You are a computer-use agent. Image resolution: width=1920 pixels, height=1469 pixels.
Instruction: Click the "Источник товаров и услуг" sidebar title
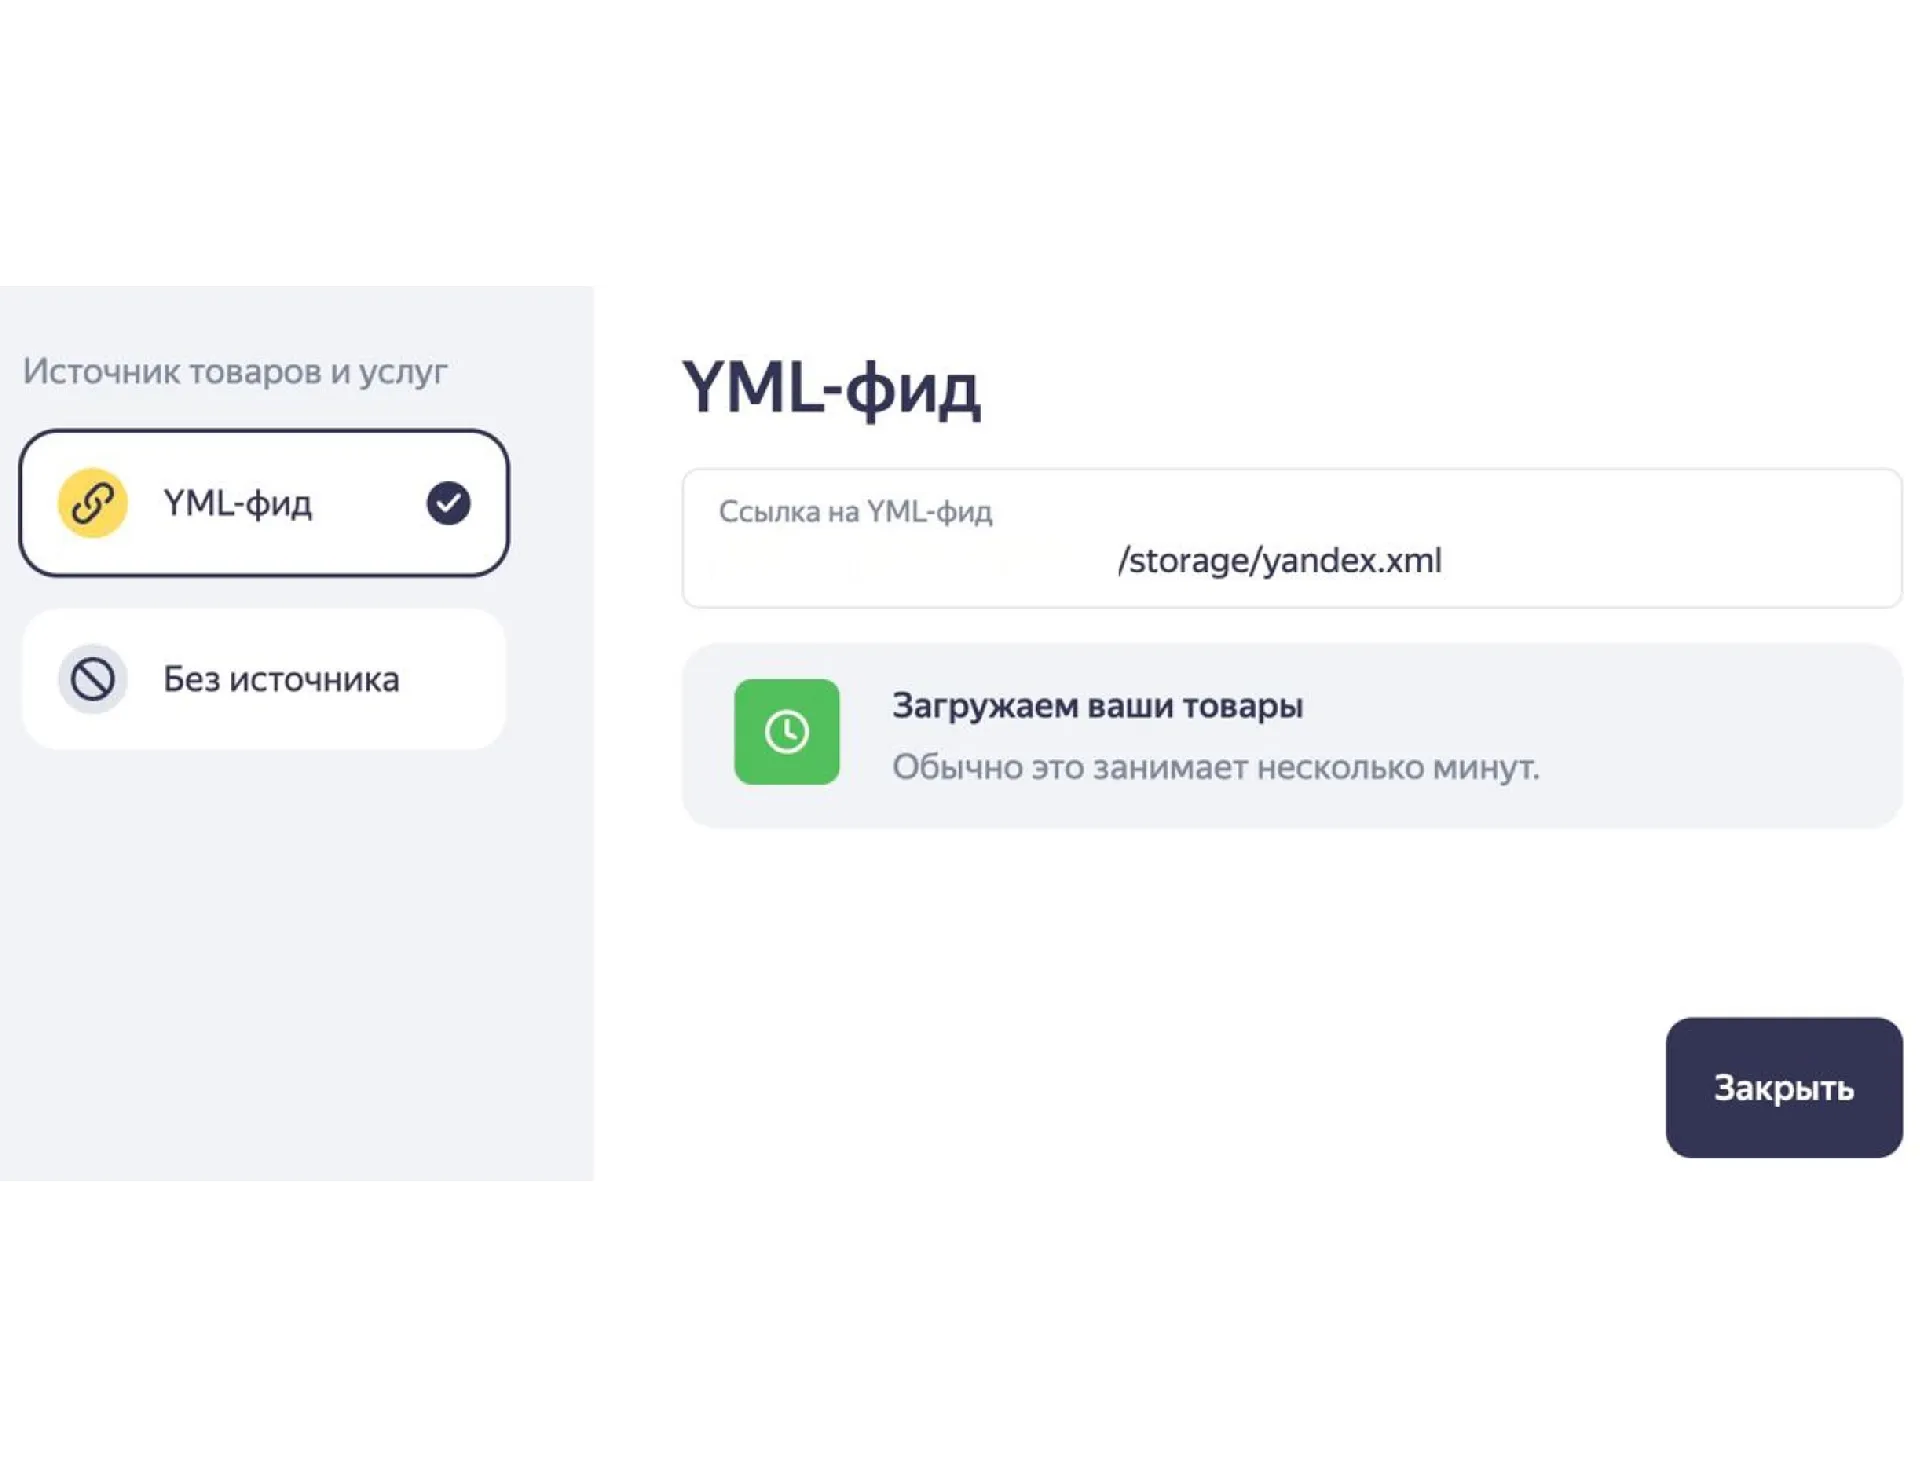click(235, 372)
